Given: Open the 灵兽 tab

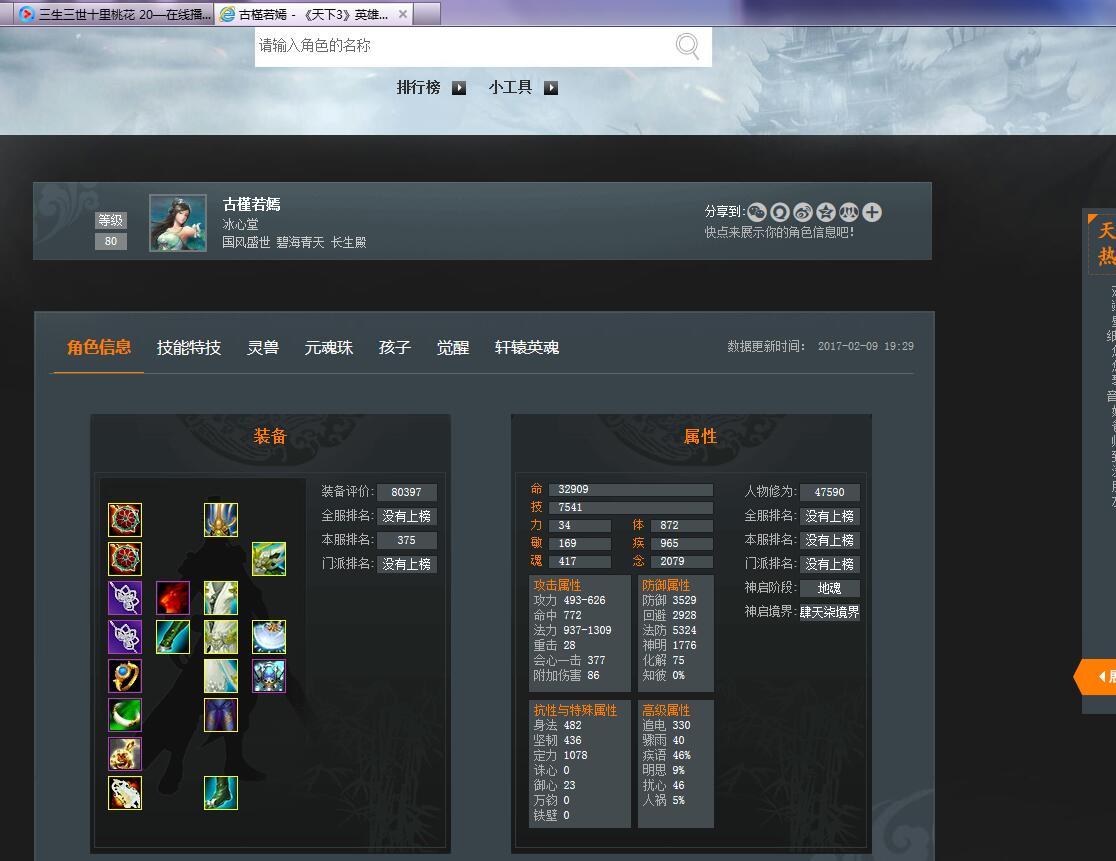Looking at the screenshot, I should 263,348.
